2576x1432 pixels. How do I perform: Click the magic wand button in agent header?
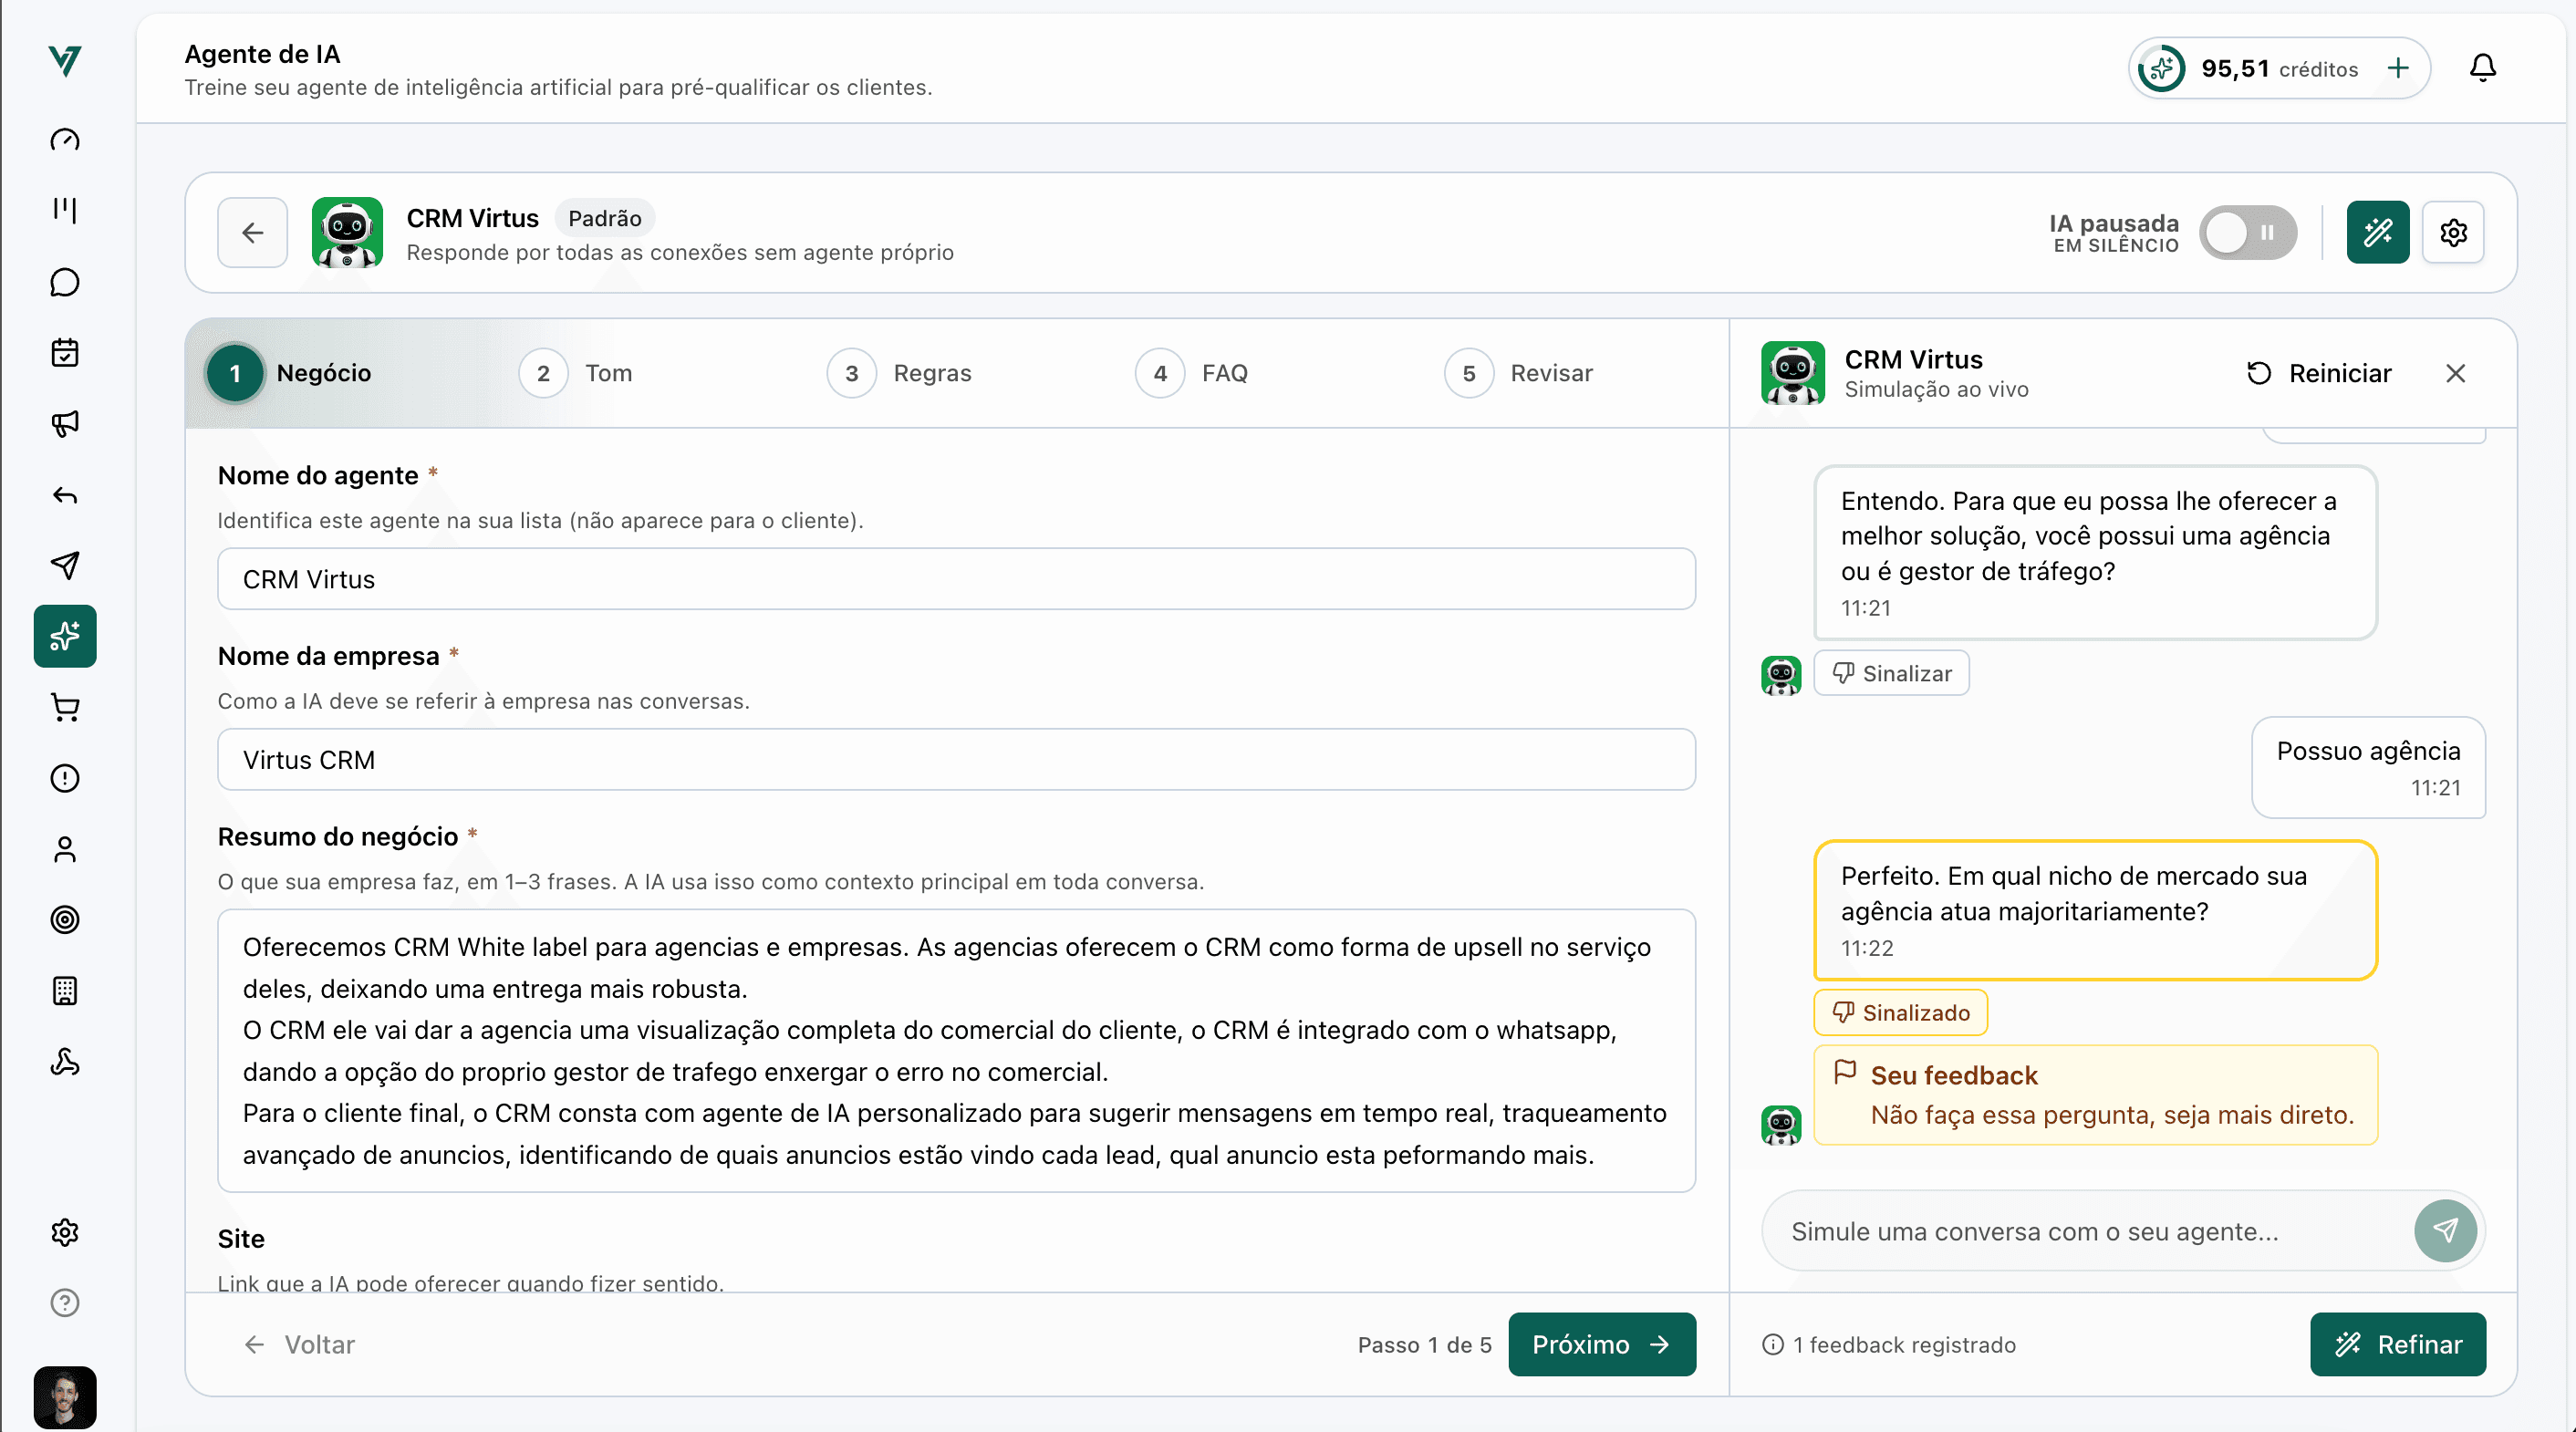coord(2378,233)
